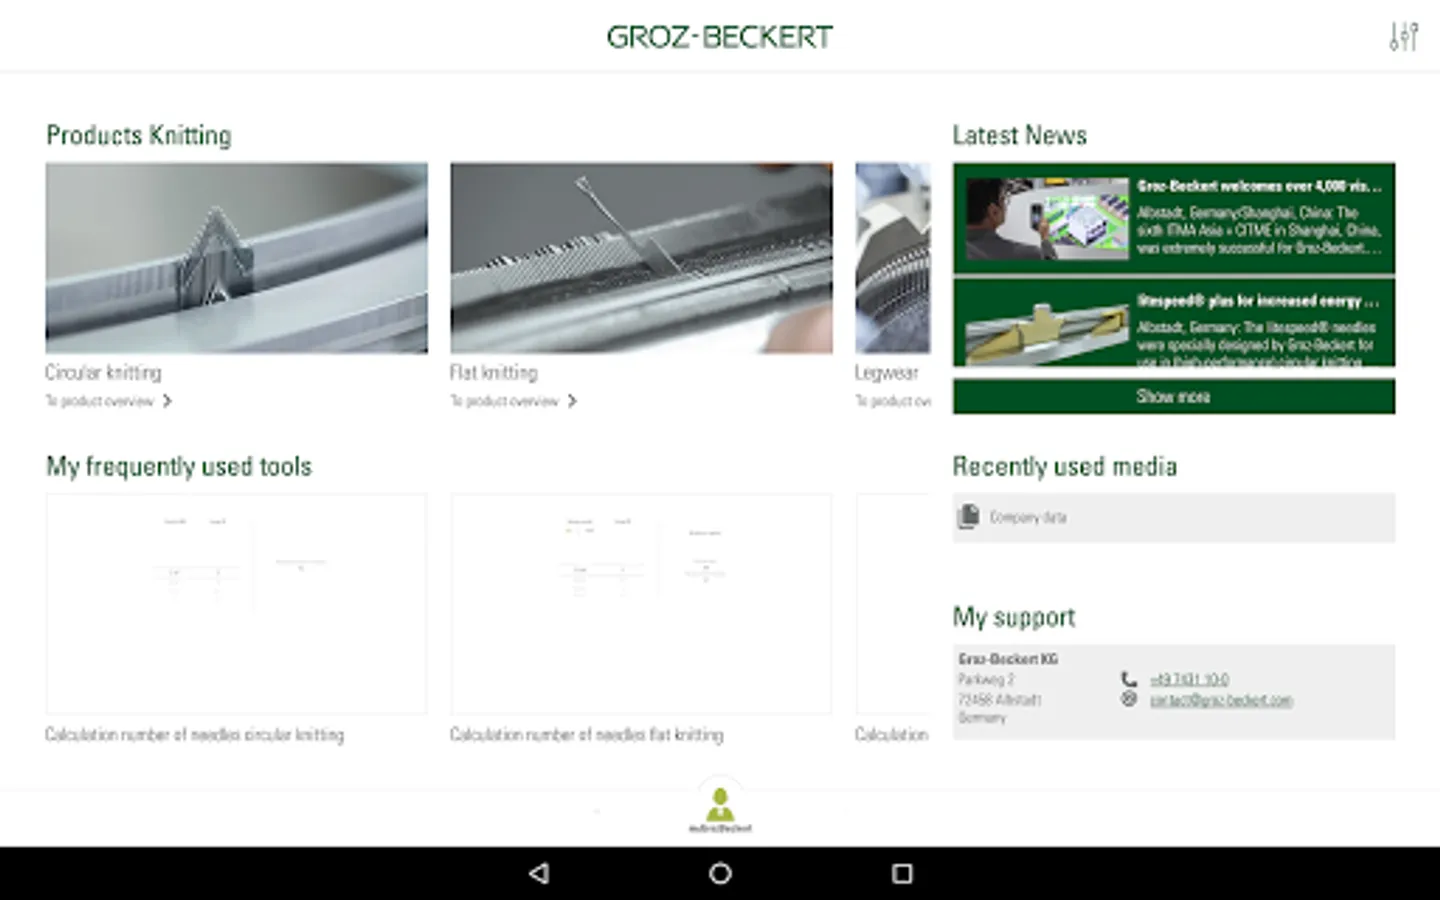This screenshot has height=900, width=1440.
Task: Click the email at-sign icon in My support
Action: tap(1129, 700)
